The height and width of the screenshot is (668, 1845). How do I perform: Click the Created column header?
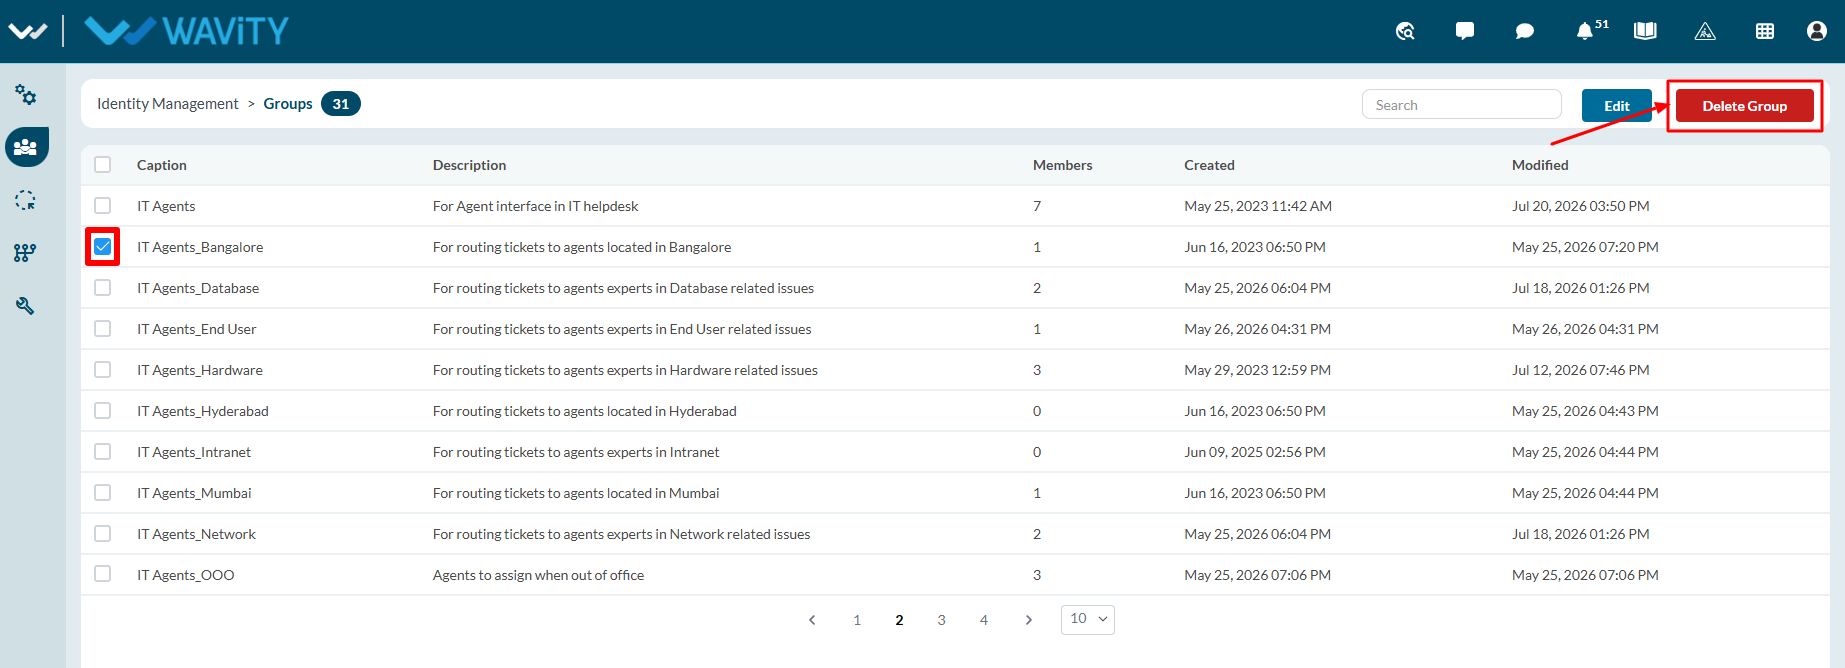[1209, 165]
